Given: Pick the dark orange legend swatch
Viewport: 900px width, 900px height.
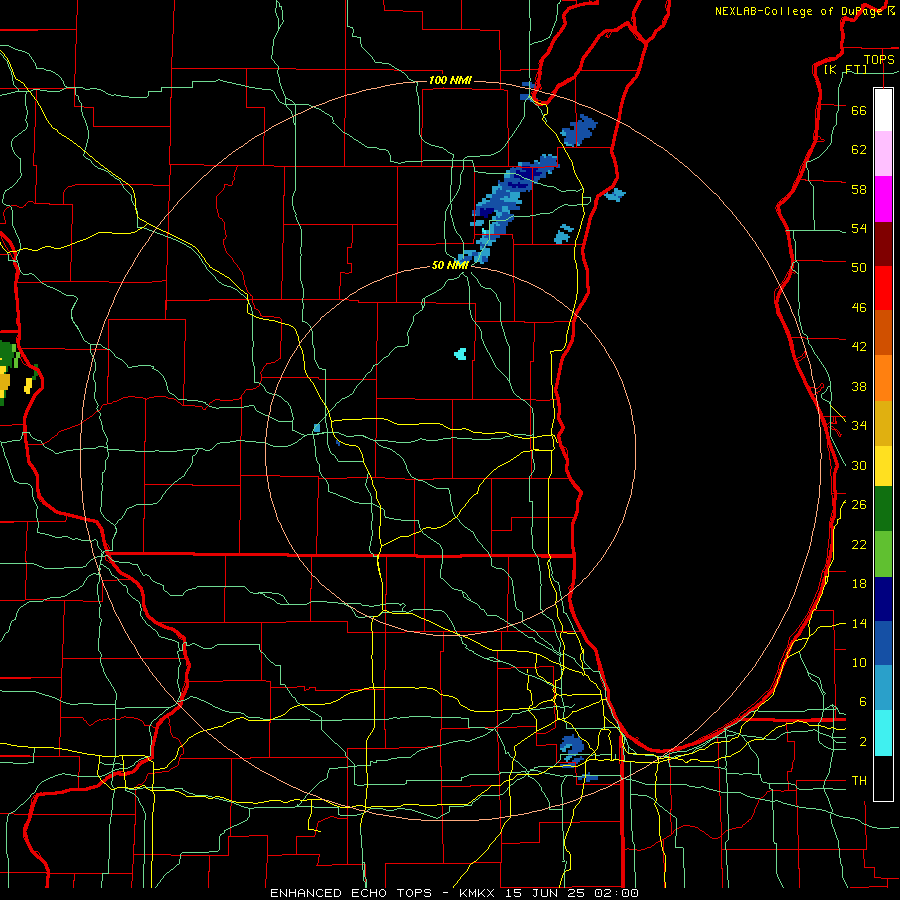Looking at the screenshot, I should coord(883,333).
